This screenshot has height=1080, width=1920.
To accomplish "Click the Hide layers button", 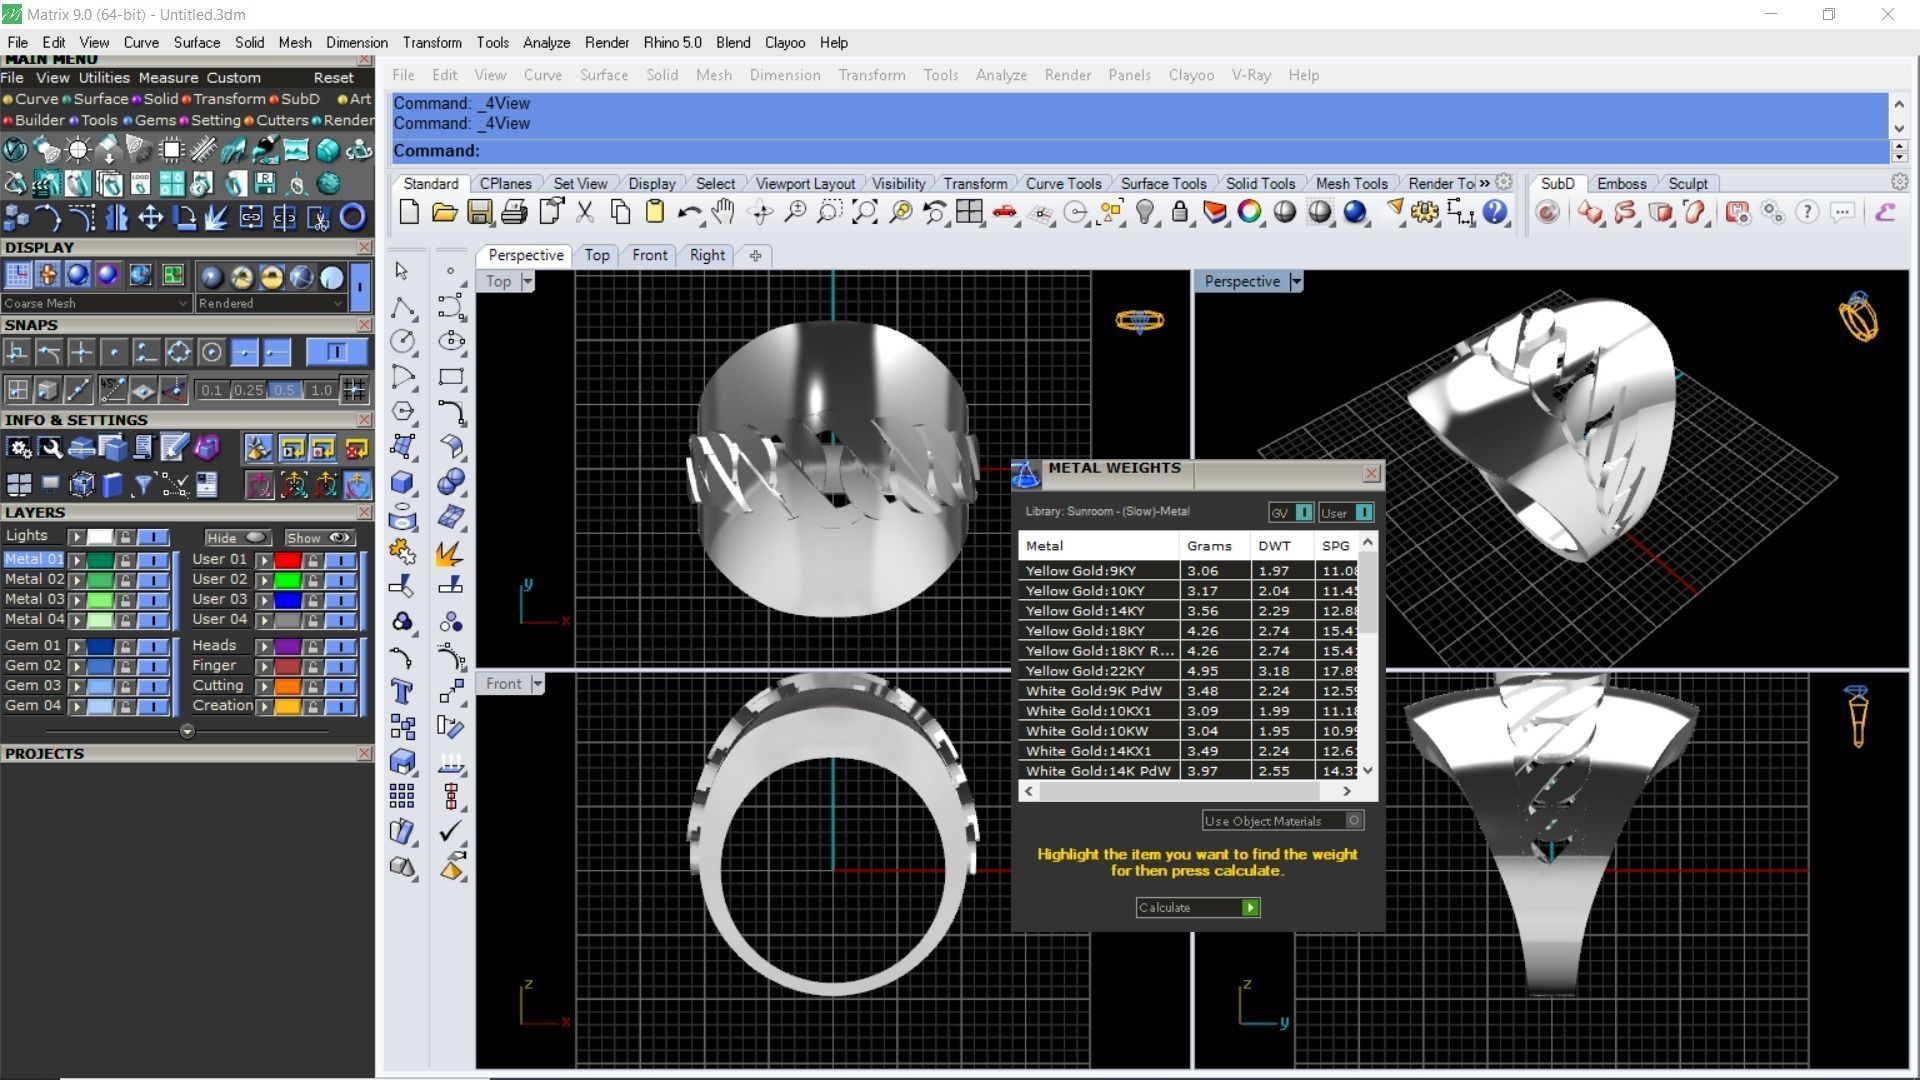I will point(236,537).
